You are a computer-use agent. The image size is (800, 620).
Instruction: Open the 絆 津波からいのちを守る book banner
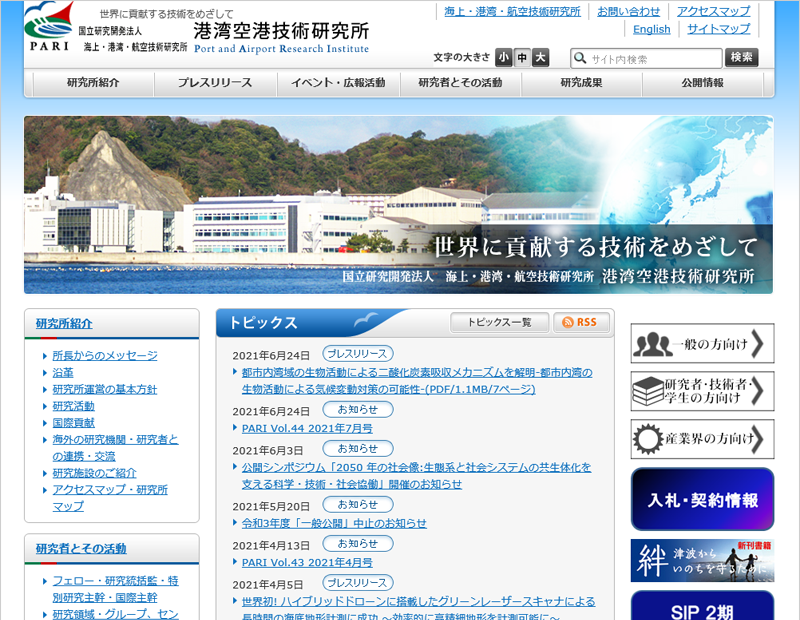702,560
